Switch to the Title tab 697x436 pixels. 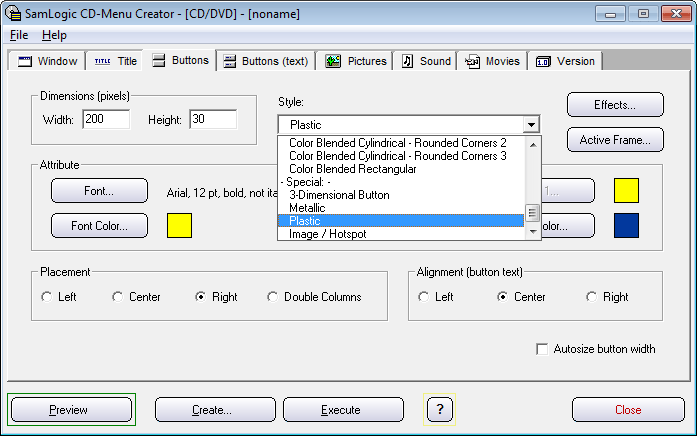coord(115,61)
